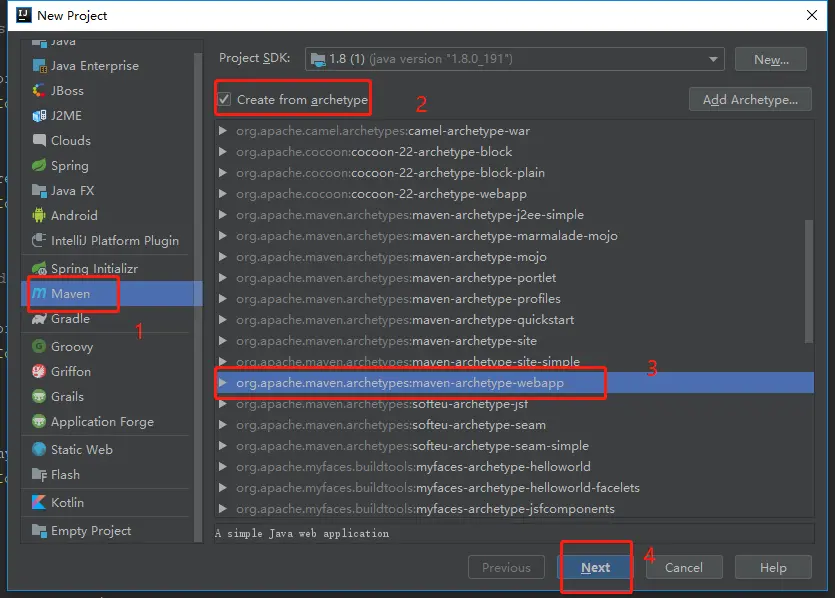
Task: Select maven-archetype-site archetype row
Action: click(x=514, y=341)
